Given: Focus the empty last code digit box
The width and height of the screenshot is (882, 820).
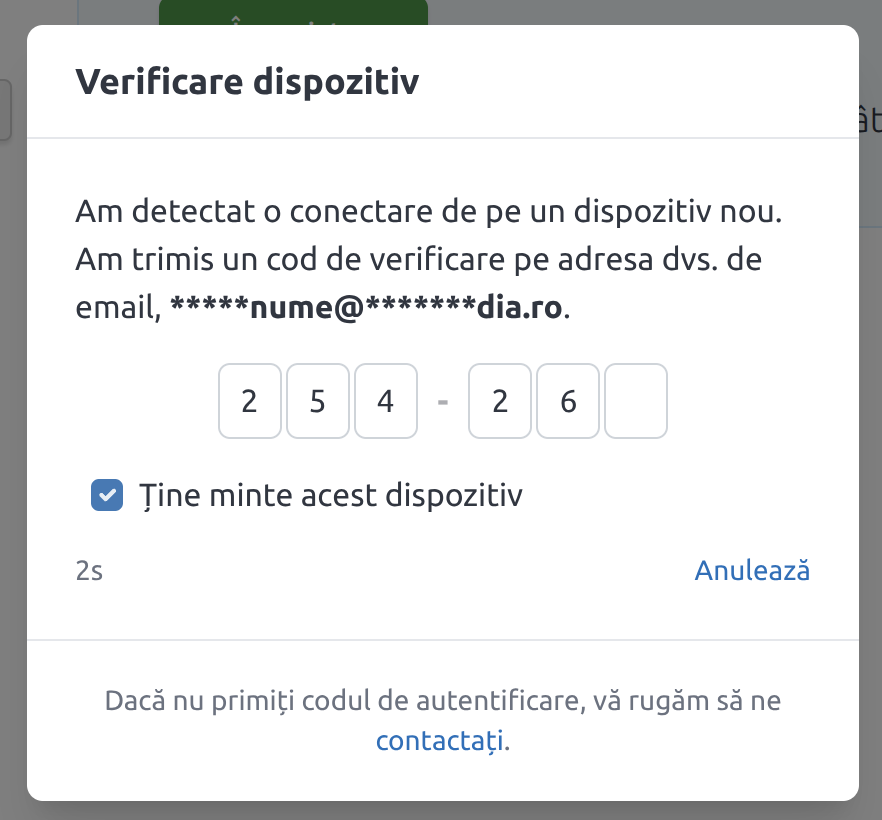Looking at the screenshot, I should click(636, 401).
